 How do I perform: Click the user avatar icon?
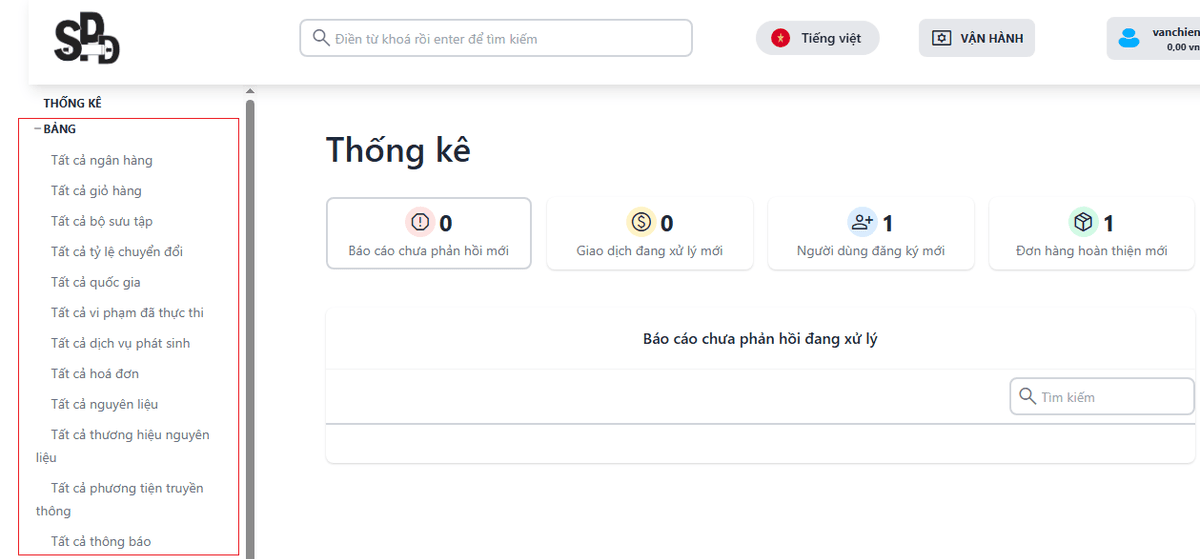click(x=1129, y=39)
